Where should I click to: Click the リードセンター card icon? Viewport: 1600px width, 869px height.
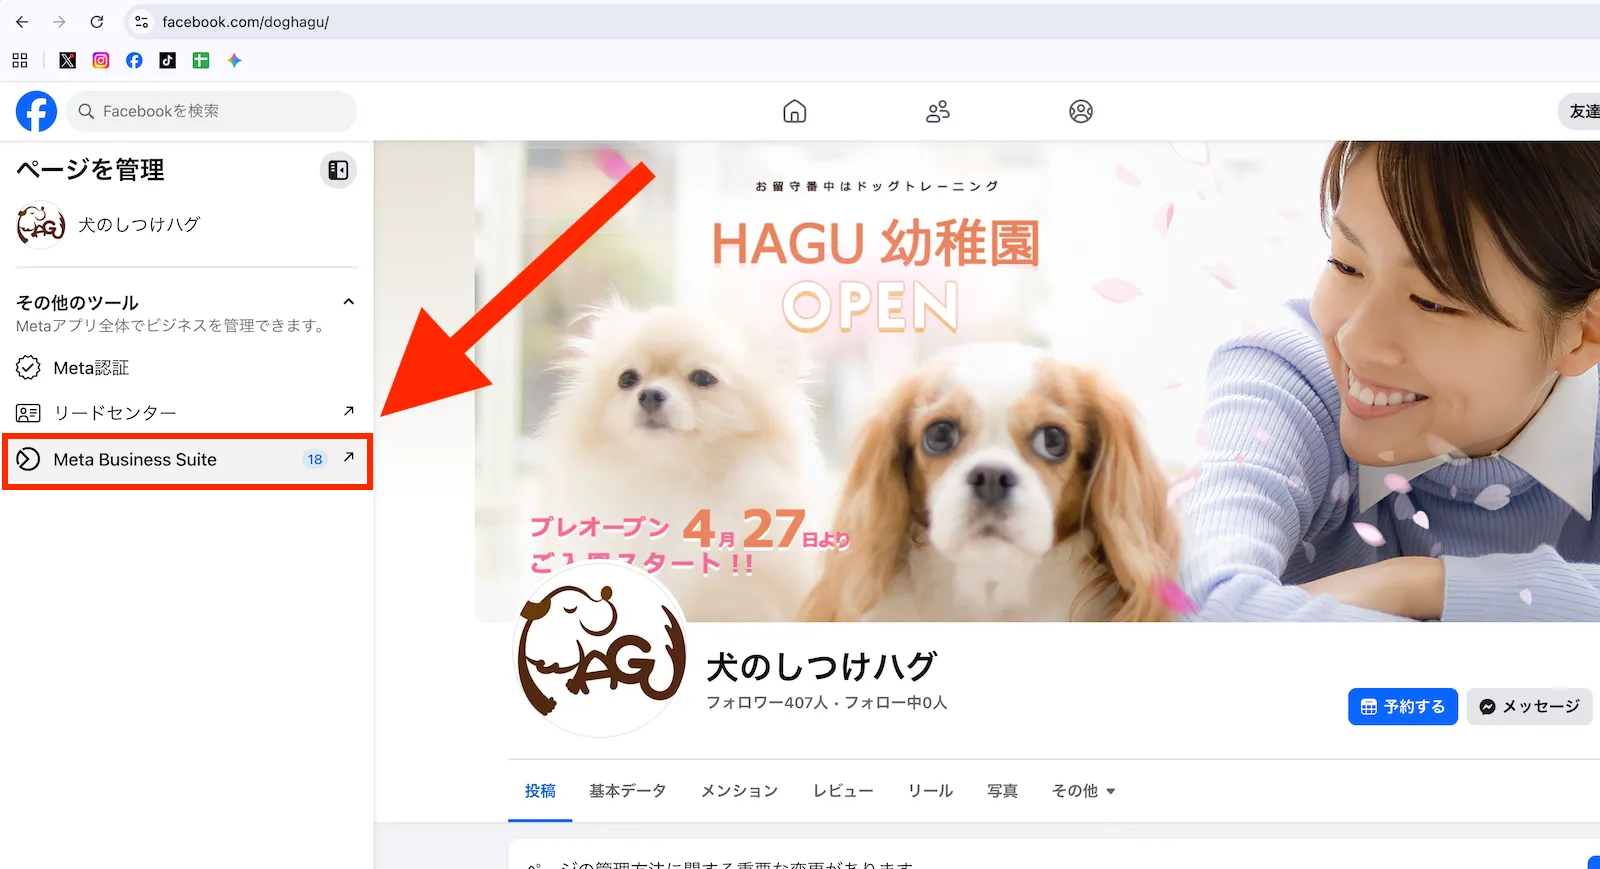(x=28, y=413)
